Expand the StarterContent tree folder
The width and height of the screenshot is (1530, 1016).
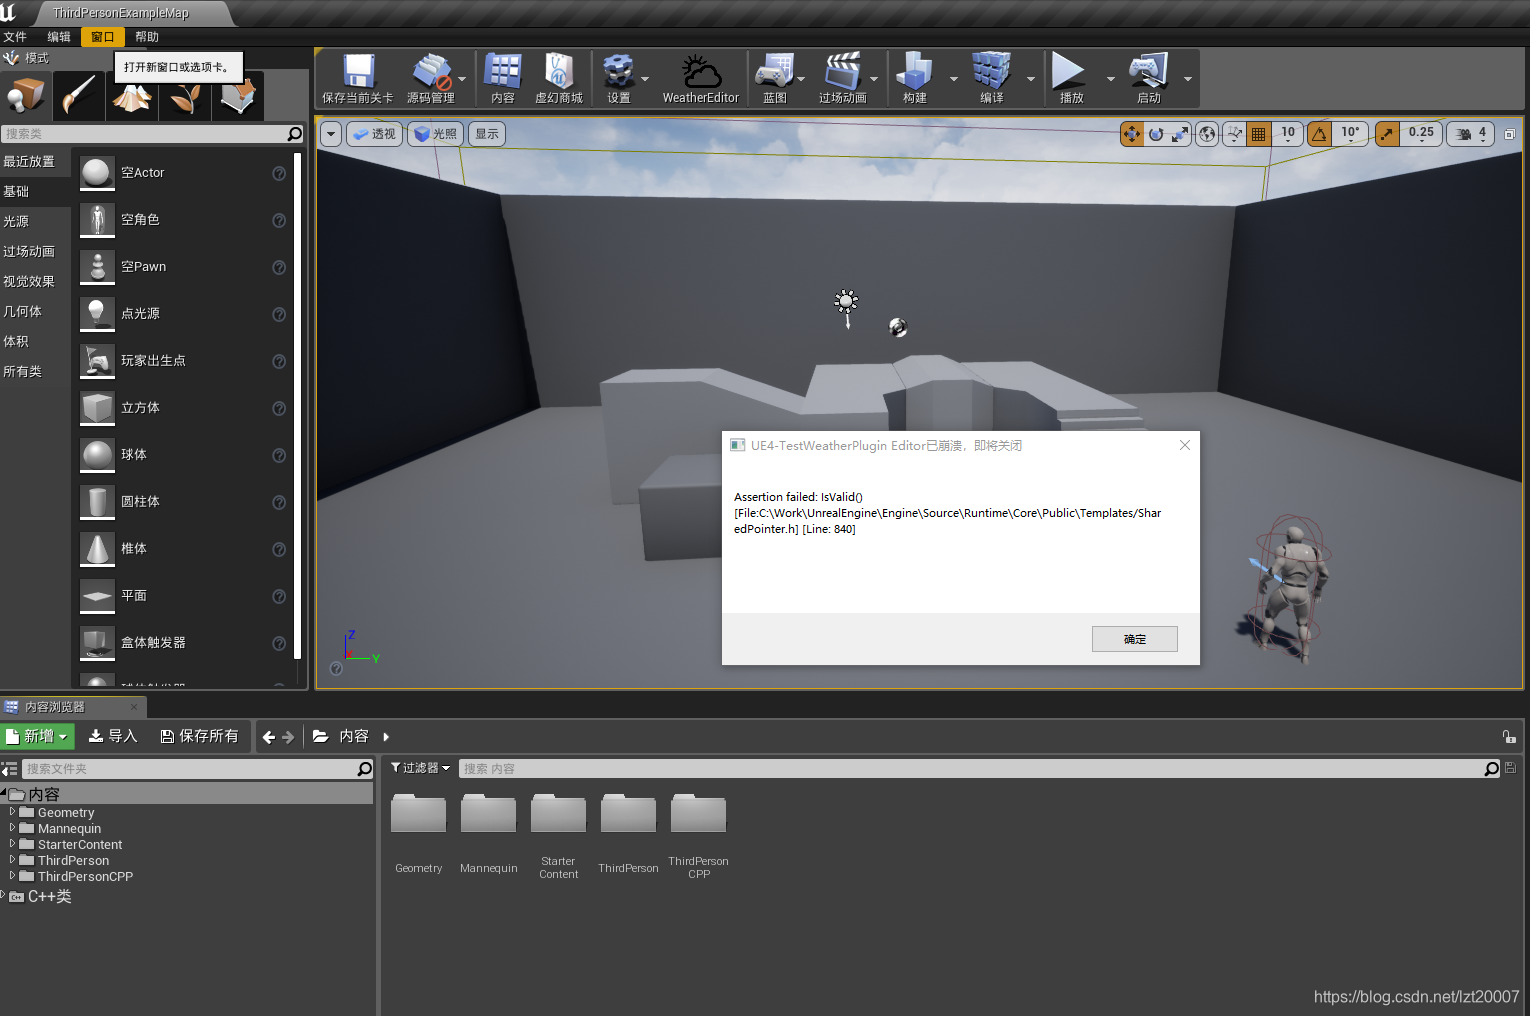tap(12, 844)
